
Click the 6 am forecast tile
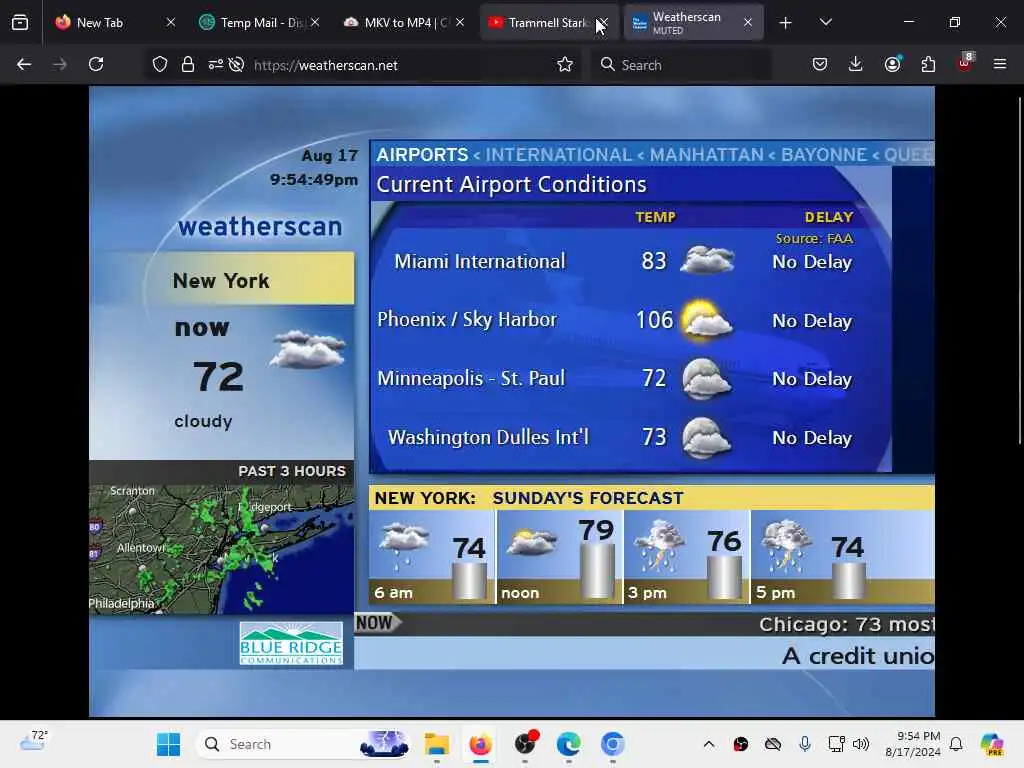pyautogui.click(x=432, y=556)
